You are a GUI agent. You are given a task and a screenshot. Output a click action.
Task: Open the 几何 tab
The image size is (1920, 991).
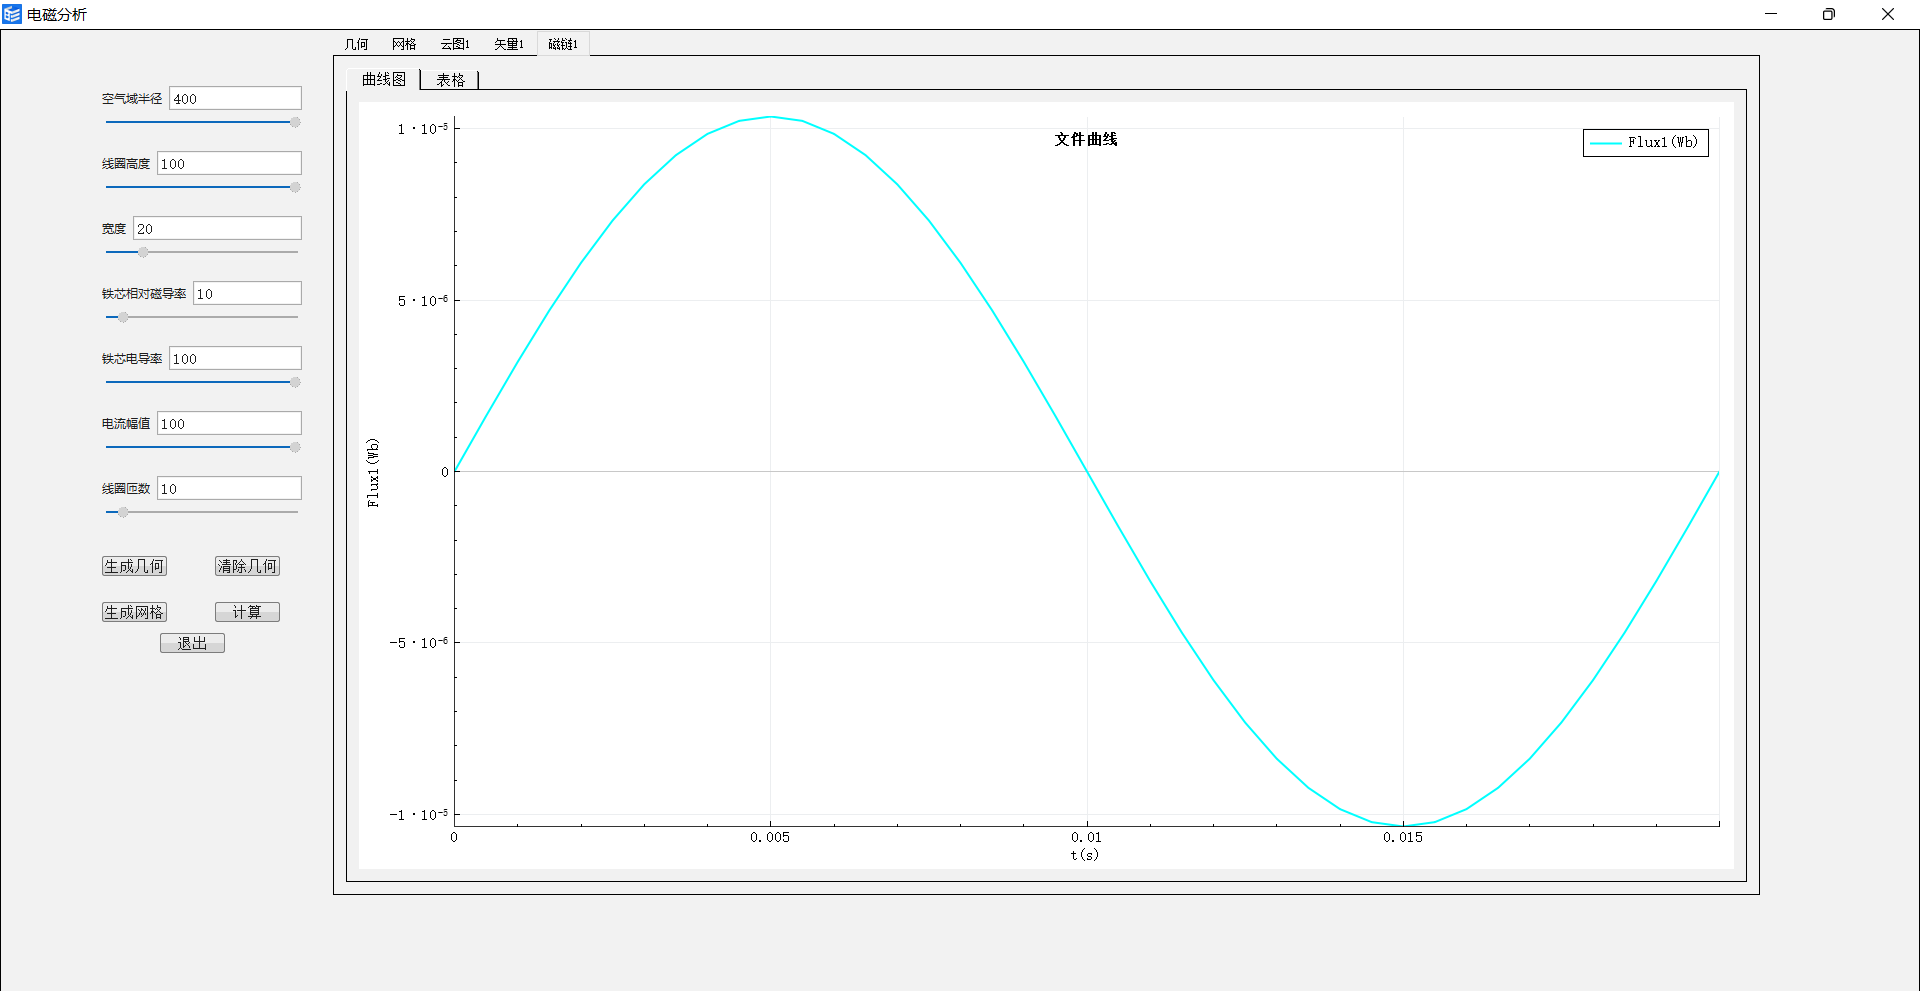(x=356, y=44)
